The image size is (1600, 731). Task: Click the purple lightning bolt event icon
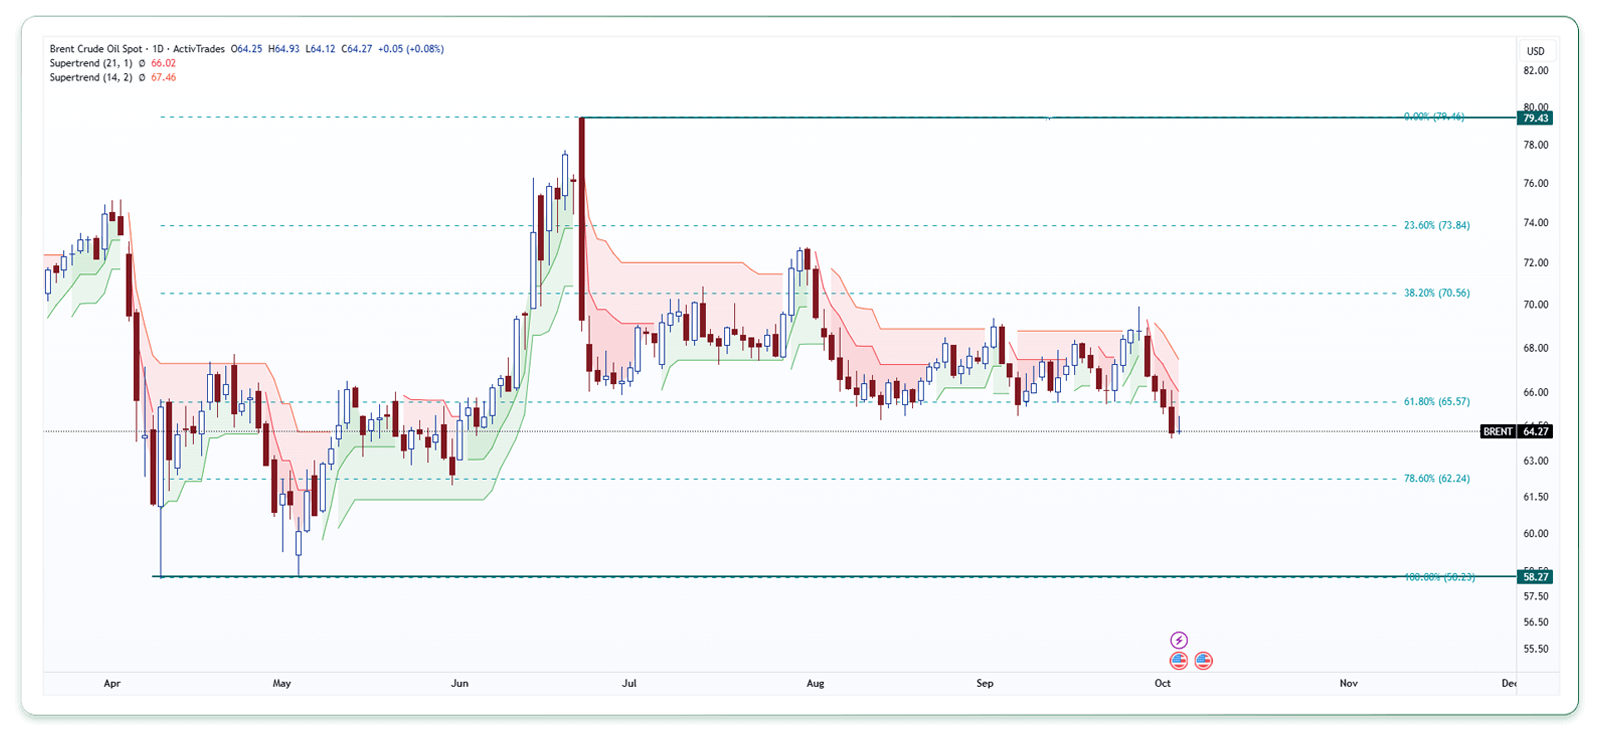[1179, 640]
